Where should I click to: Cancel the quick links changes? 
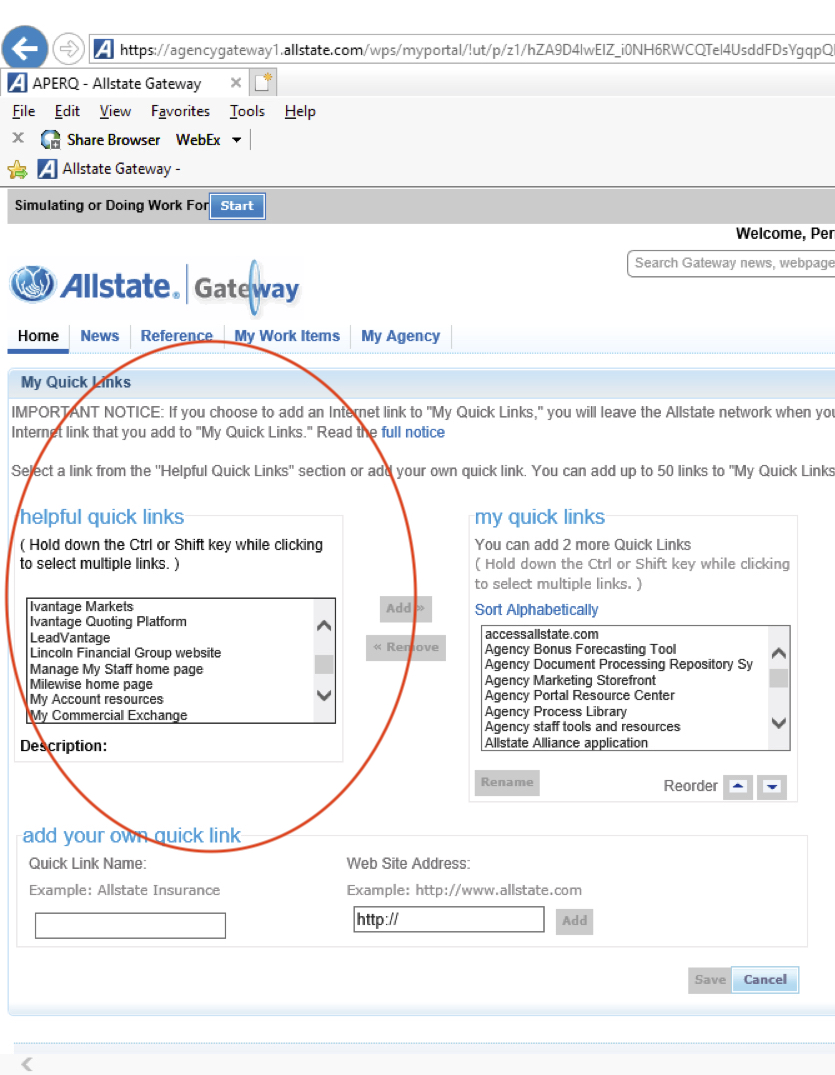[x=764, y=979]
